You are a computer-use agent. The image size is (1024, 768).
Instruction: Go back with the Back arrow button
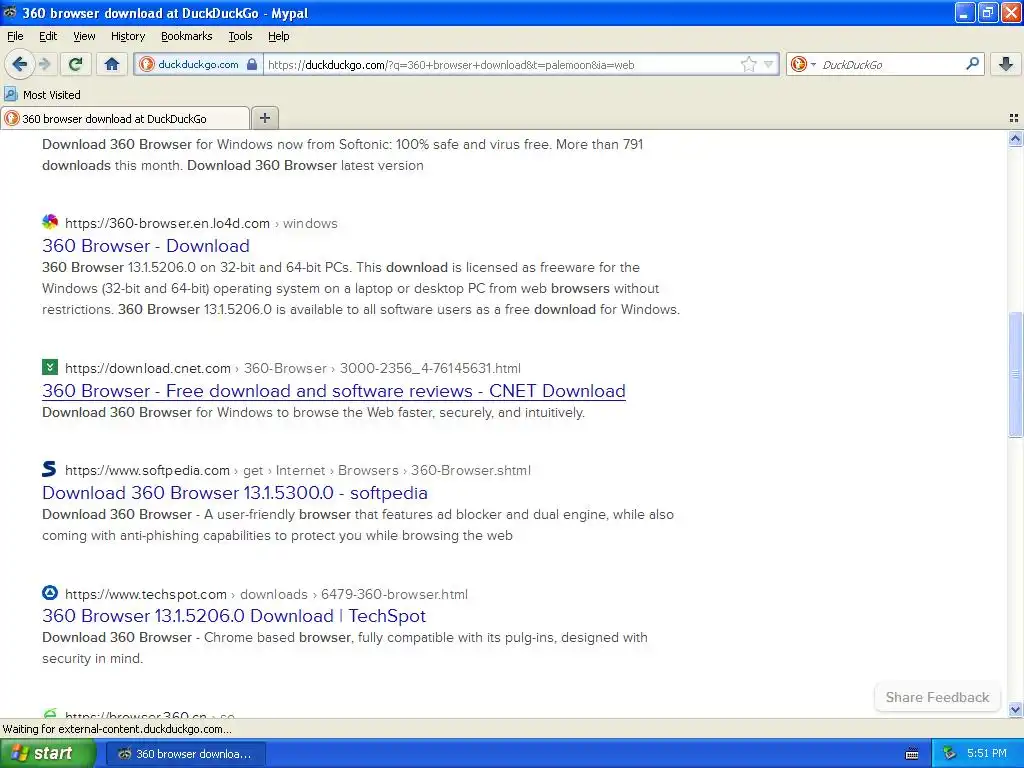19,64
